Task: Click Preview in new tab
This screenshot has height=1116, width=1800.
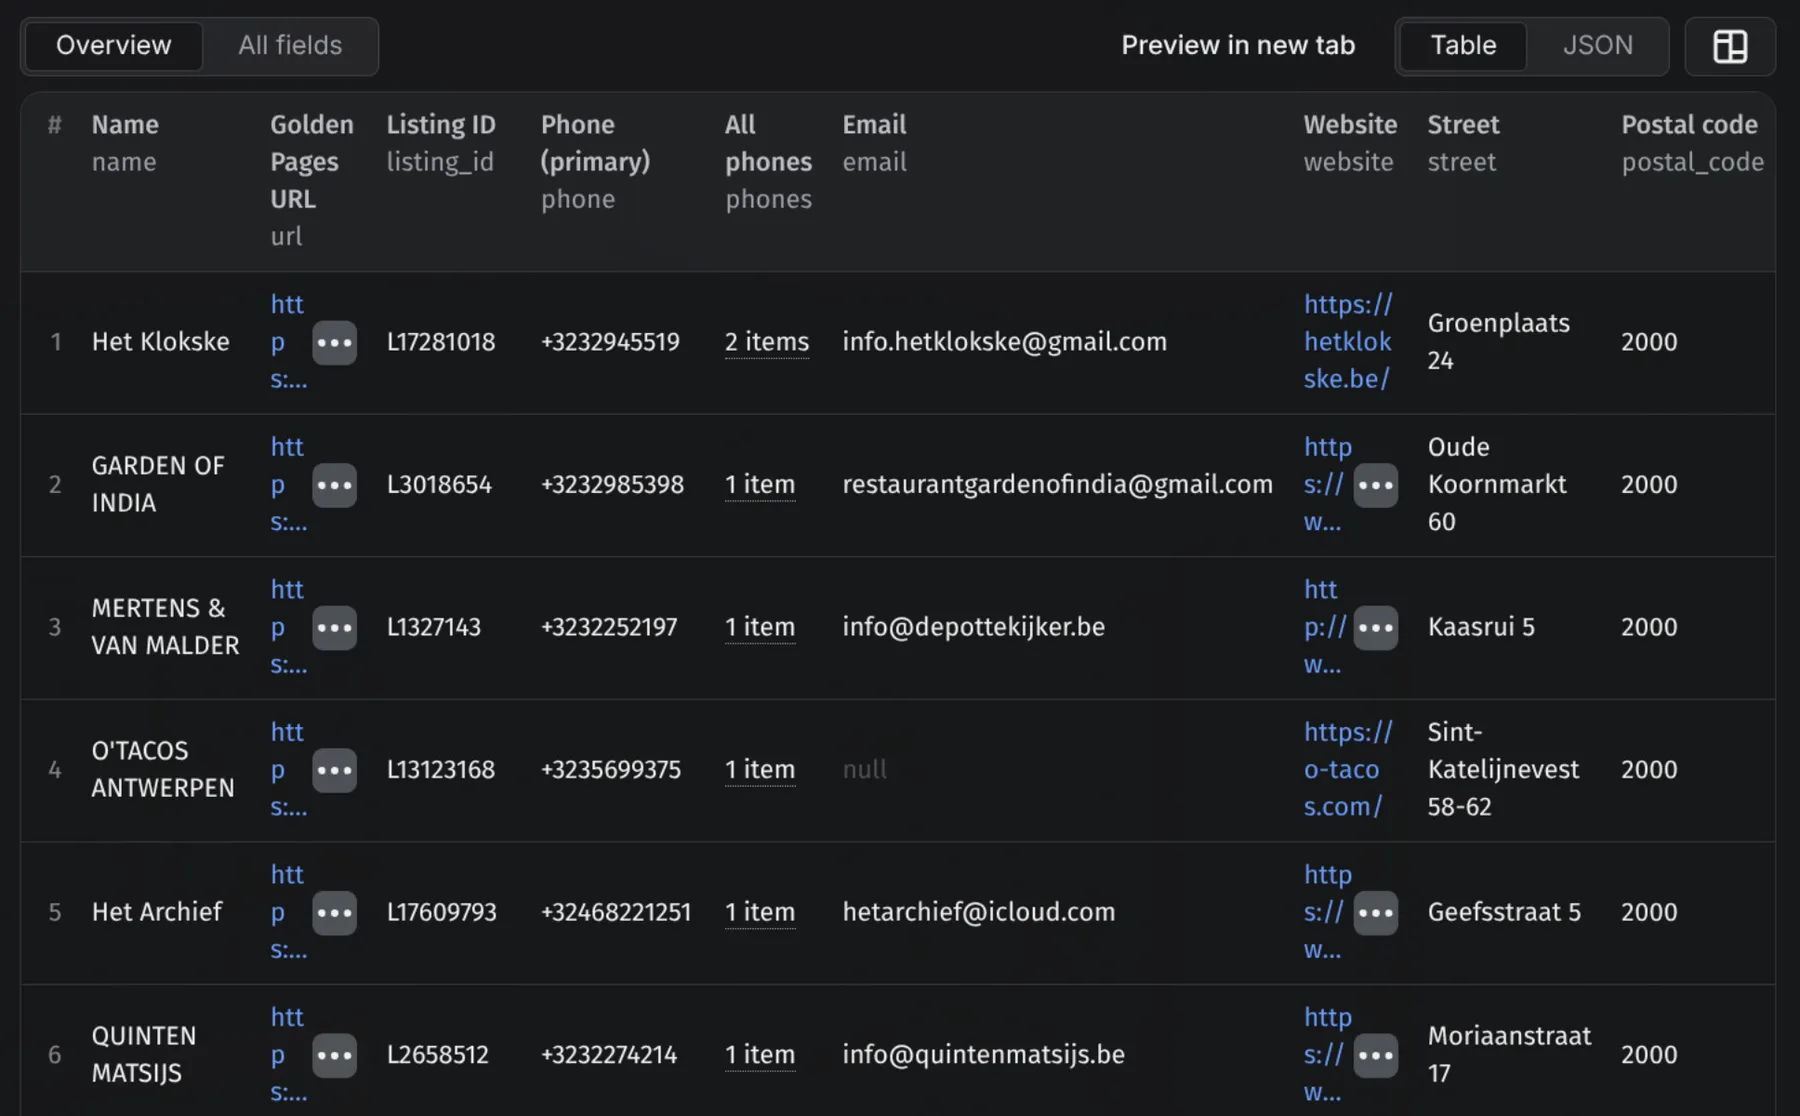Action: tap(1238, 45)
